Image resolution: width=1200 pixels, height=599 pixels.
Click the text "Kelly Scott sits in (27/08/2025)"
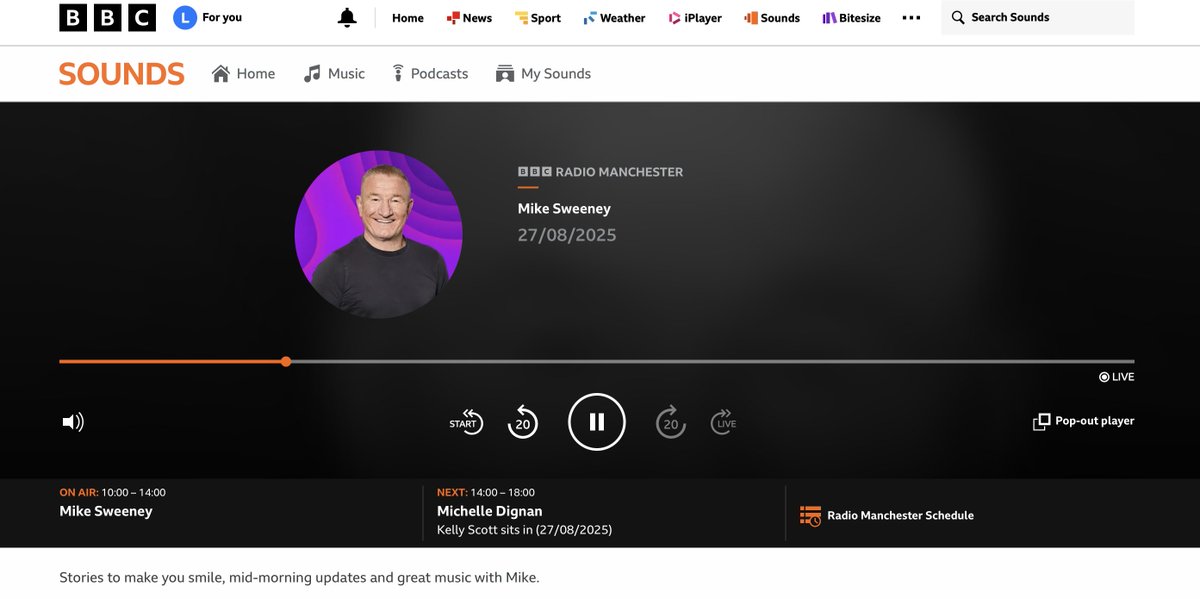(524, 530)
